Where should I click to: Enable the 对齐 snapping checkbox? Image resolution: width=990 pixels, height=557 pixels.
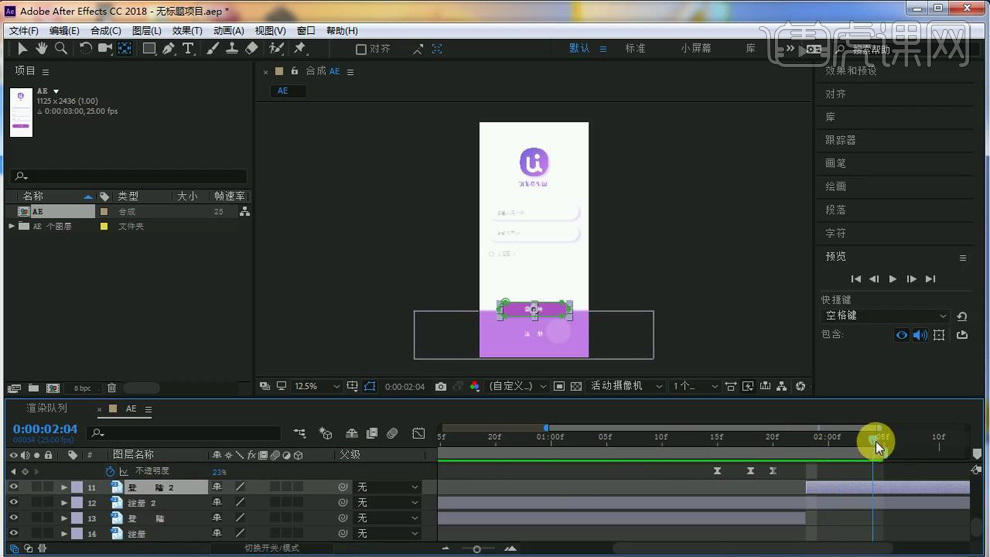point(361,49)
